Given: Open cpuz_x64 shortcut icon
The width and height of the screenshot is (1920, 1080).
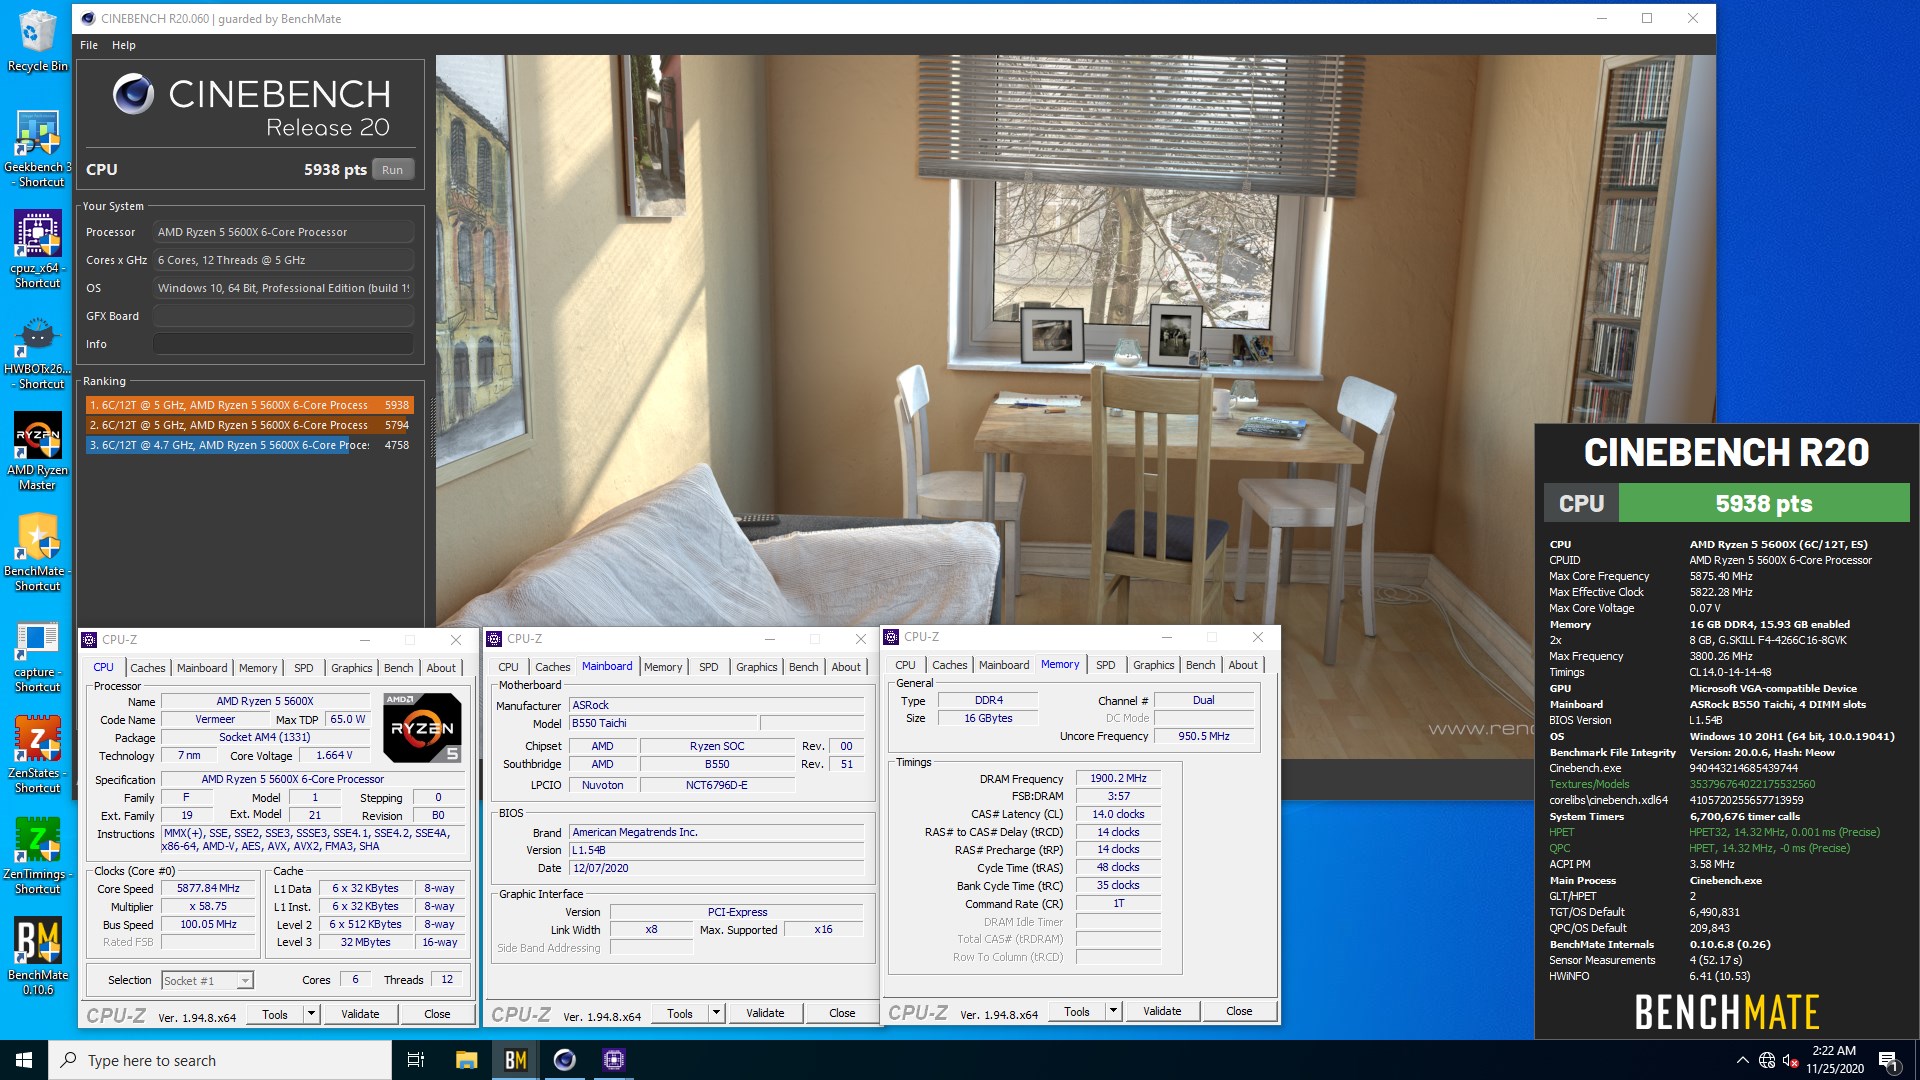Looking at the screenshot, I should point(37,249).
